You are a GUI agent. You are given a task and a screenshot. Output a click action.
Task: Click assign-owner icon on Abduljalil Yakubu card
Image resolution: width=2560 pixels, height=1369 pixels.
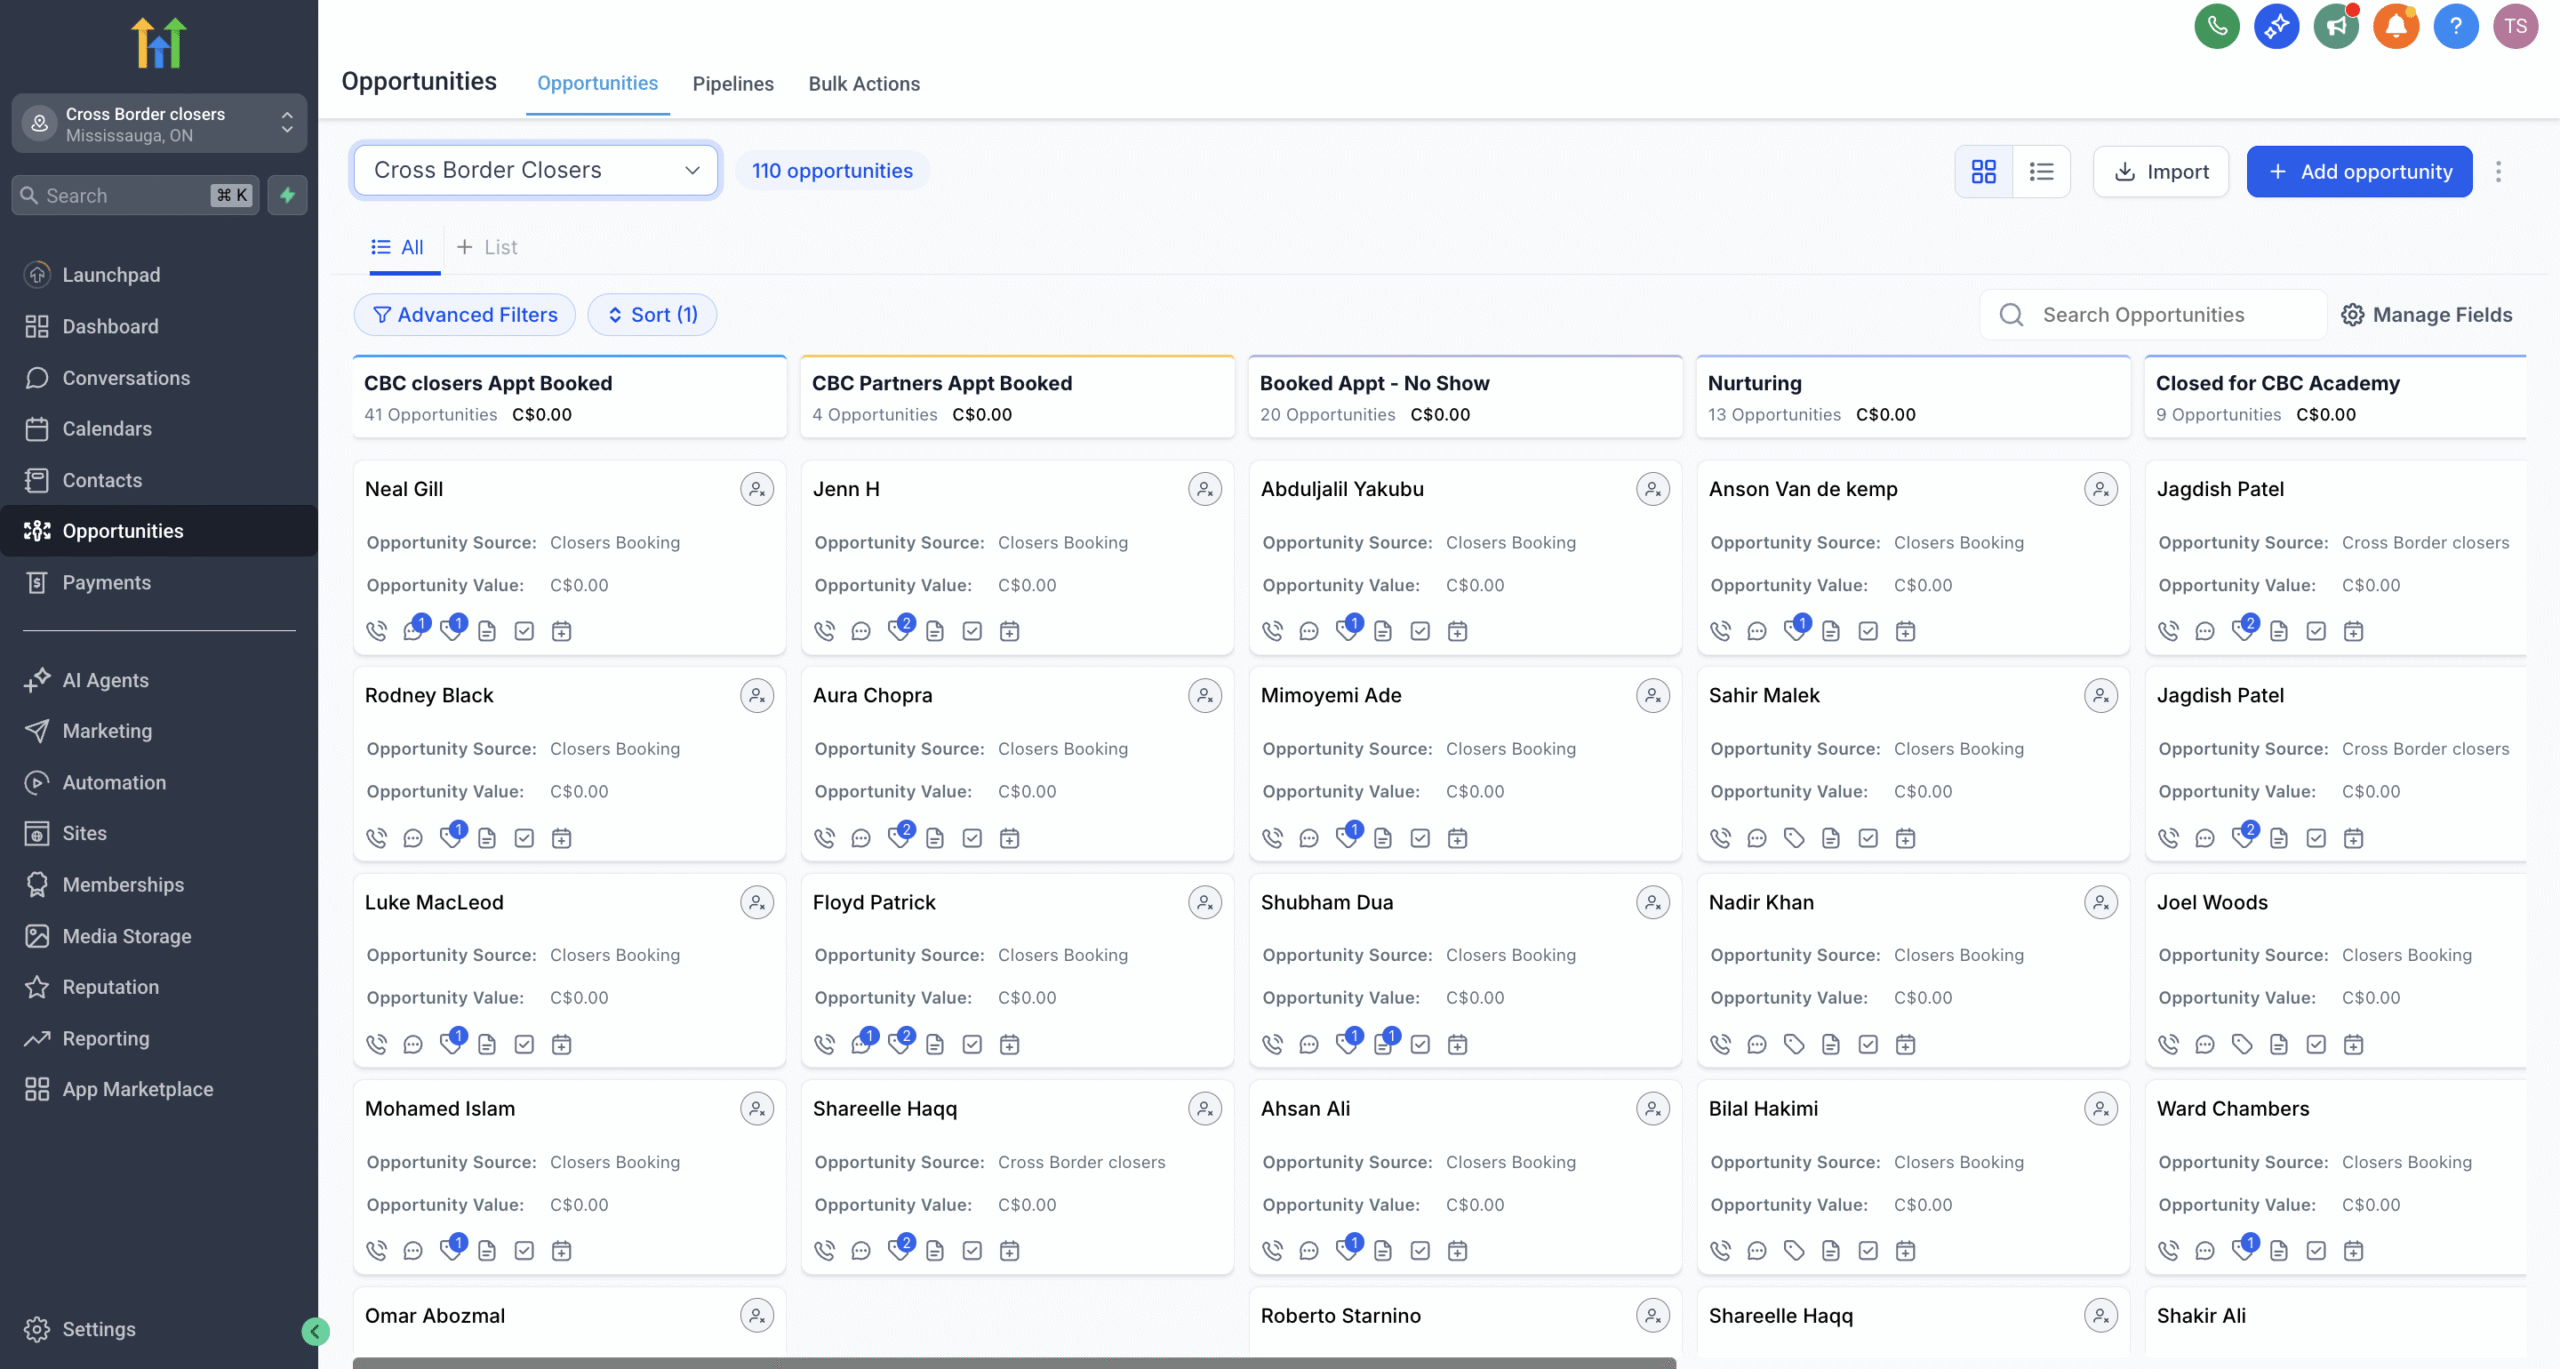point(1652,489)
